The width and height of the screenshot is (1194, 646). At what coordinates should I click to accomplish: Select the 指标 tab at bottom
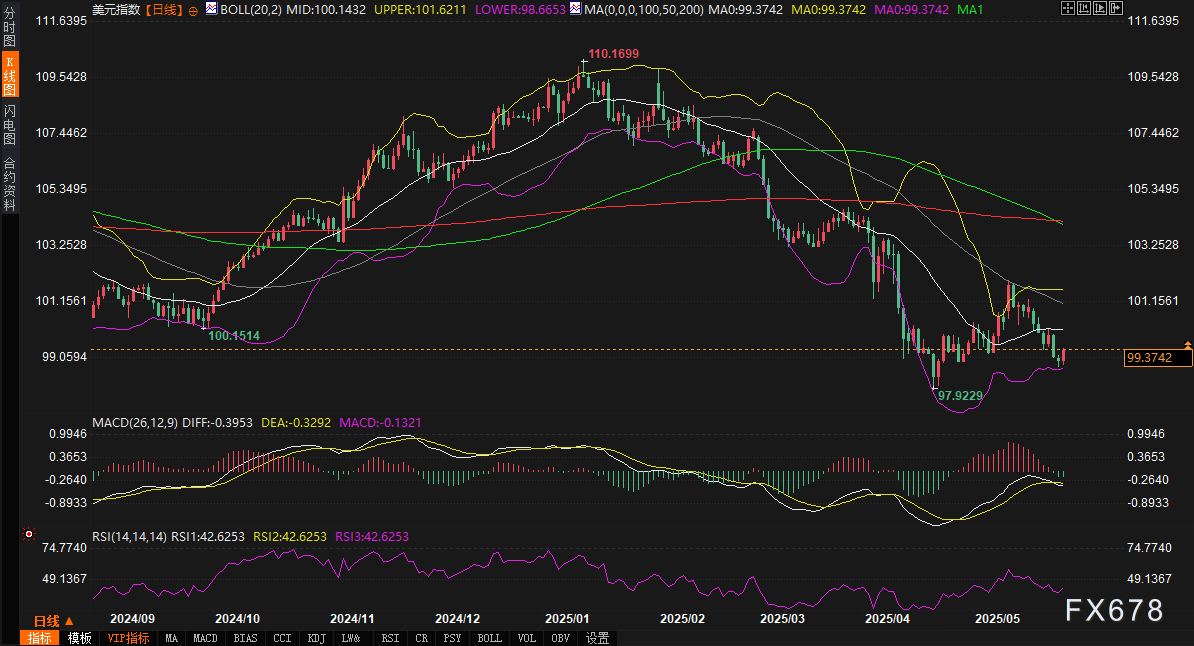point(40,638)
